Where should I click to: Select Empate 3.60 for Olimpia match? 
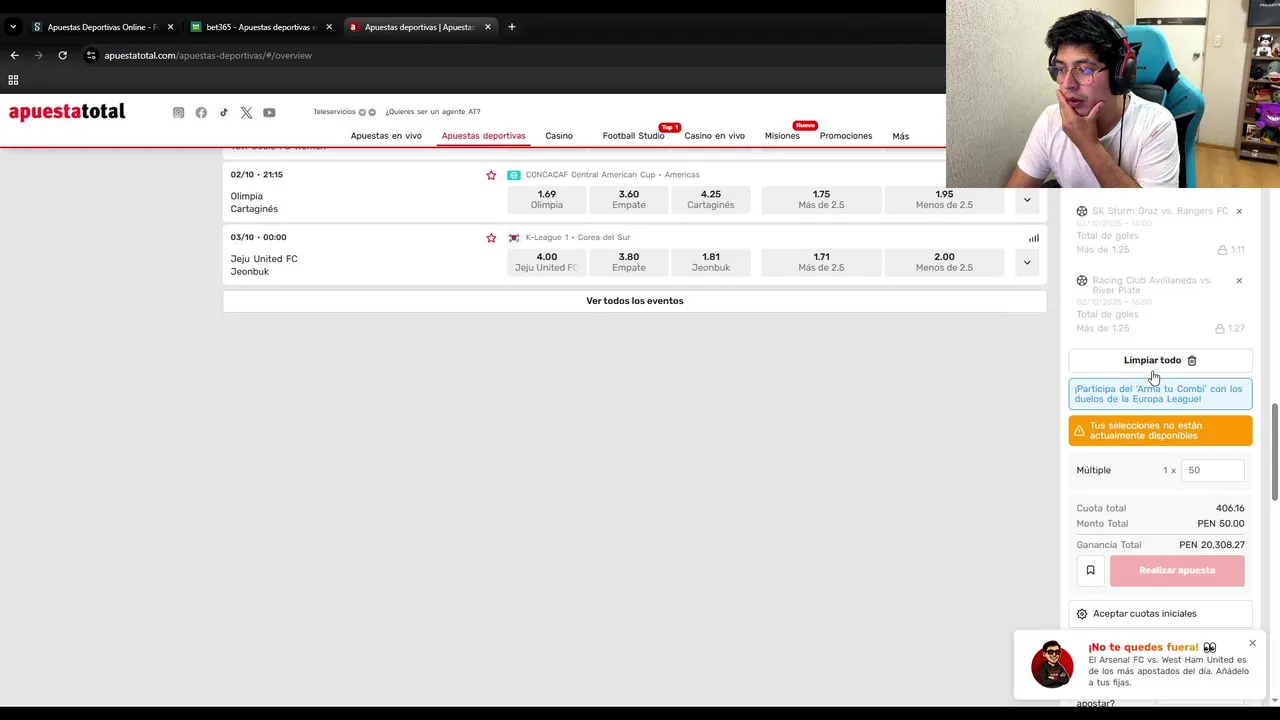coord(629,200)
